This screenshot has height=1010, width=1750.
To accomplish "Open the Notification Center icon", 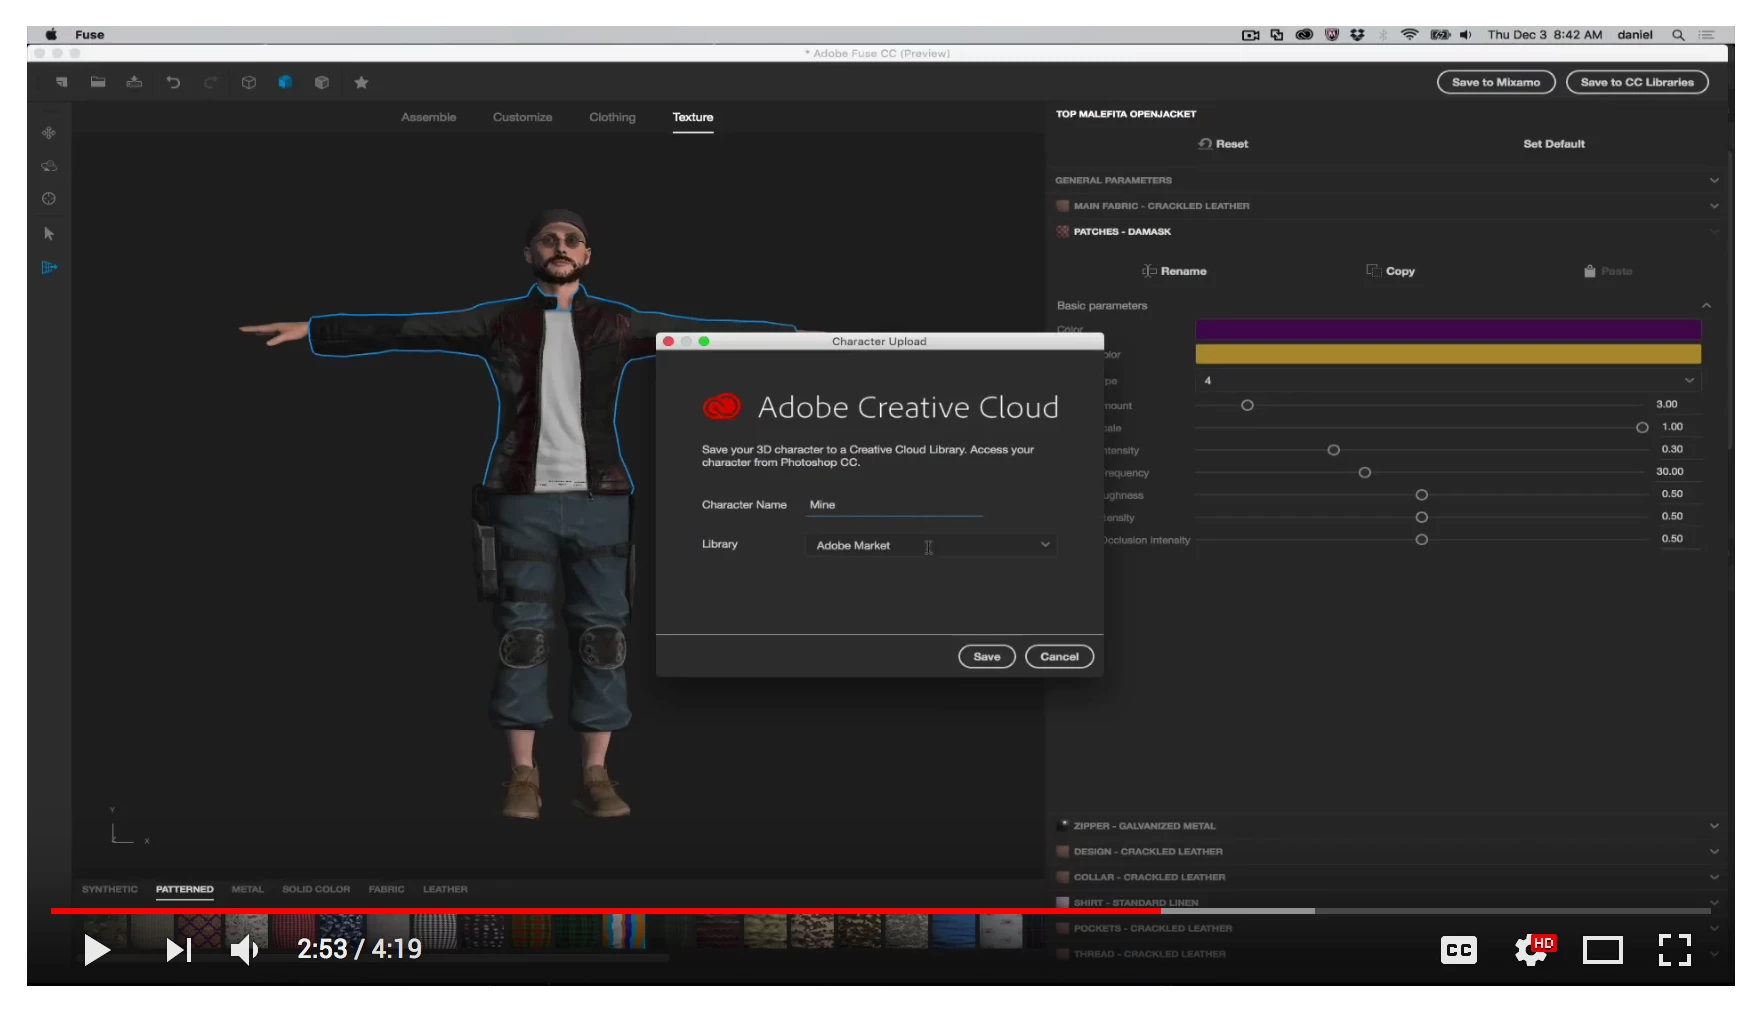I will click(x=1706, y=34).
